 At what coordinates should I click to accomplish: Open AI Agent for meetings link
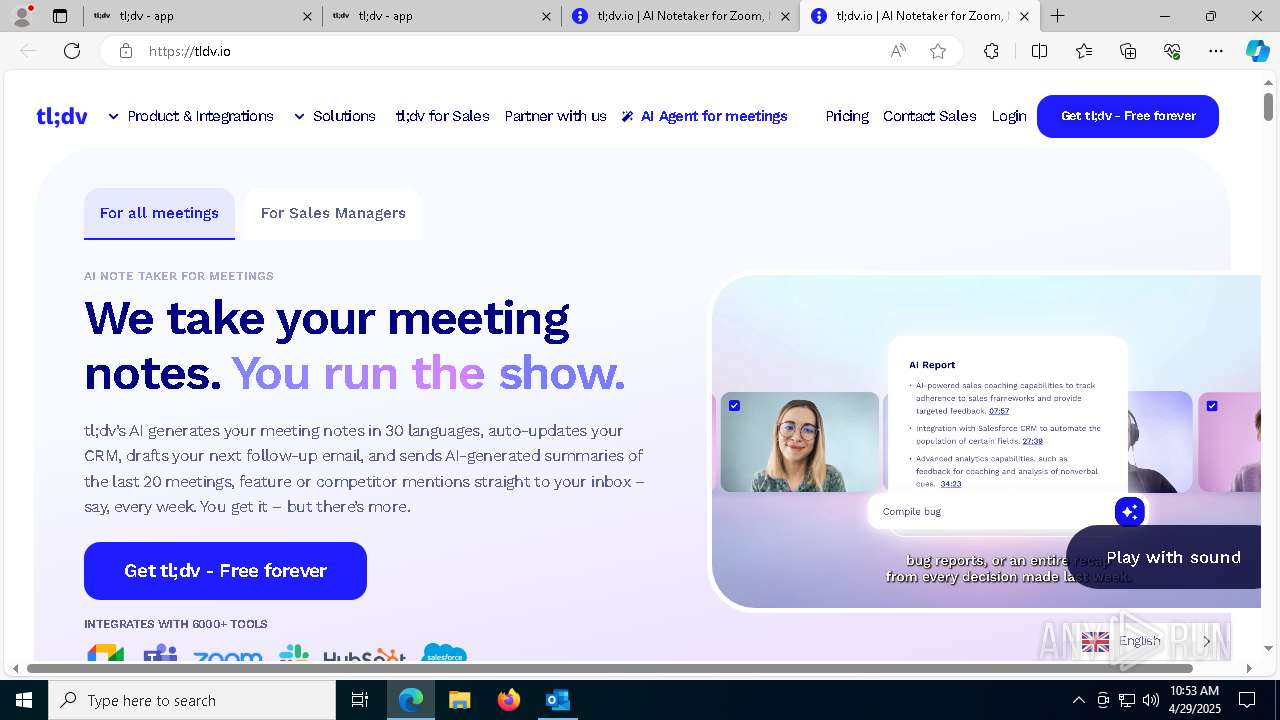[x=704, y=116]
